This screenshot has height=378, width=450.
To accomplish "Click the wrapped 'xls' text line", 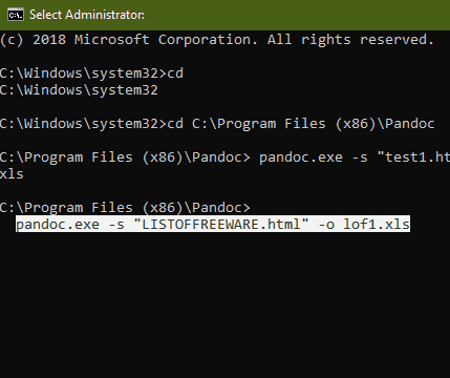I will click(12, 174).
